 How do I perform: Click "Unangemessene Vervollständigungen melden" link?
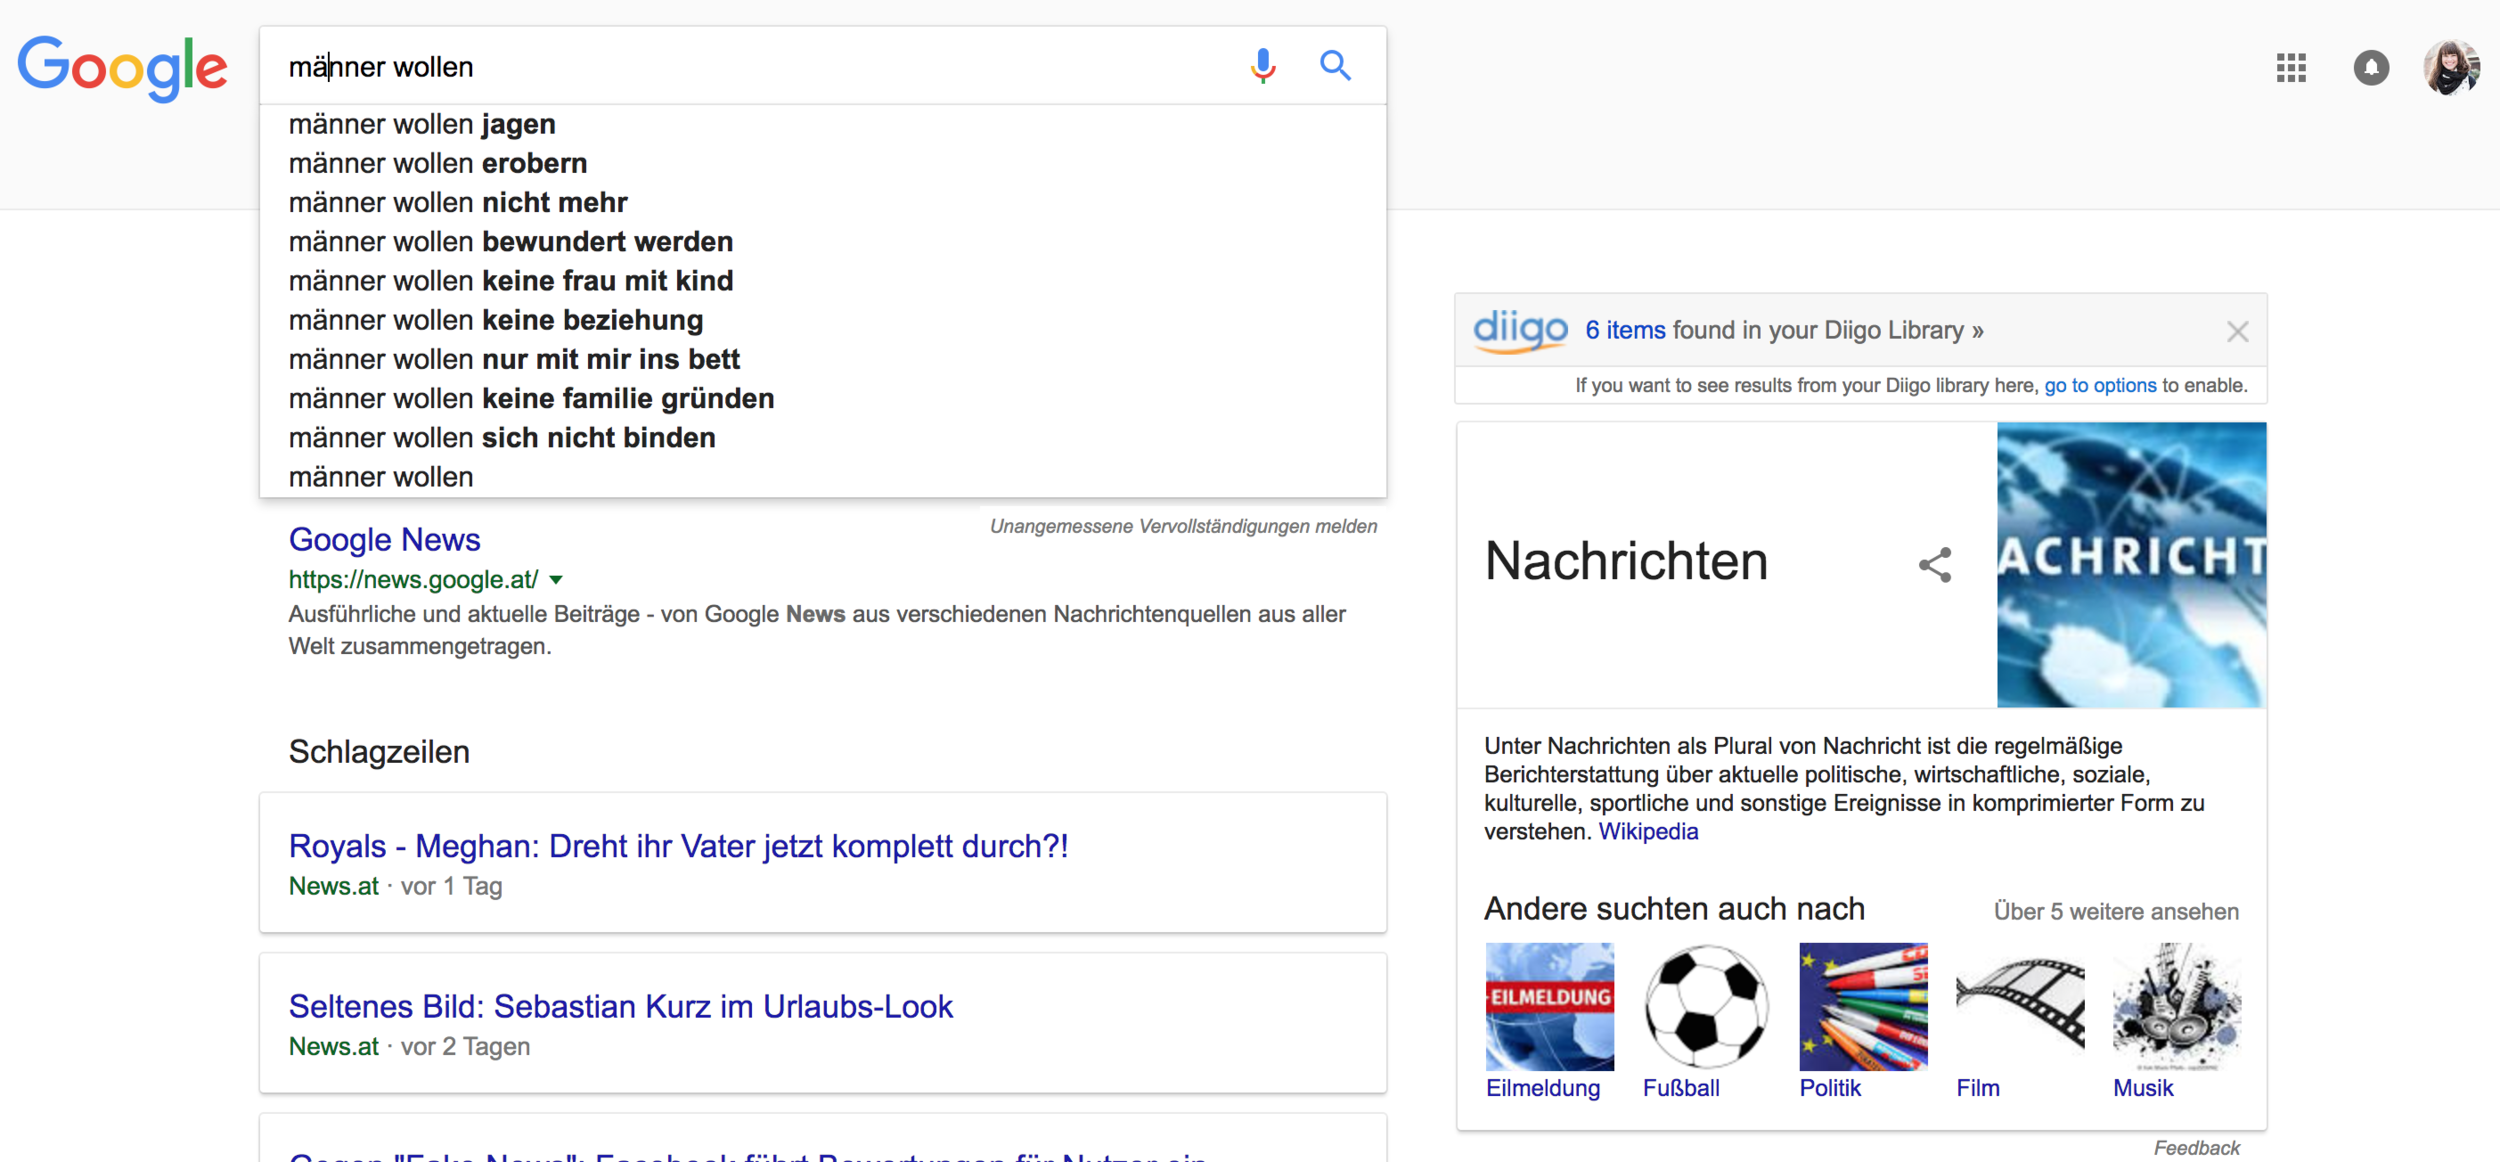tap(1183, 527)
